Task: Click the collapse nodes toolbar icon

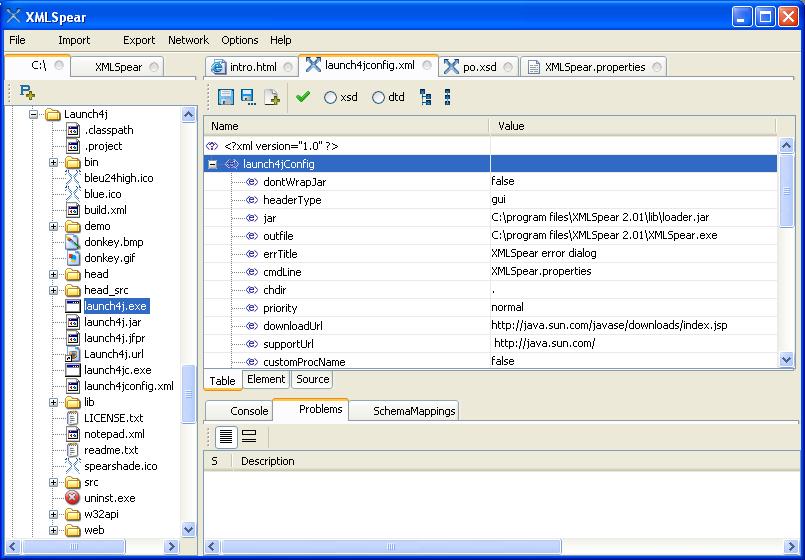Action: pyautogui.click(x=448, y=97)
